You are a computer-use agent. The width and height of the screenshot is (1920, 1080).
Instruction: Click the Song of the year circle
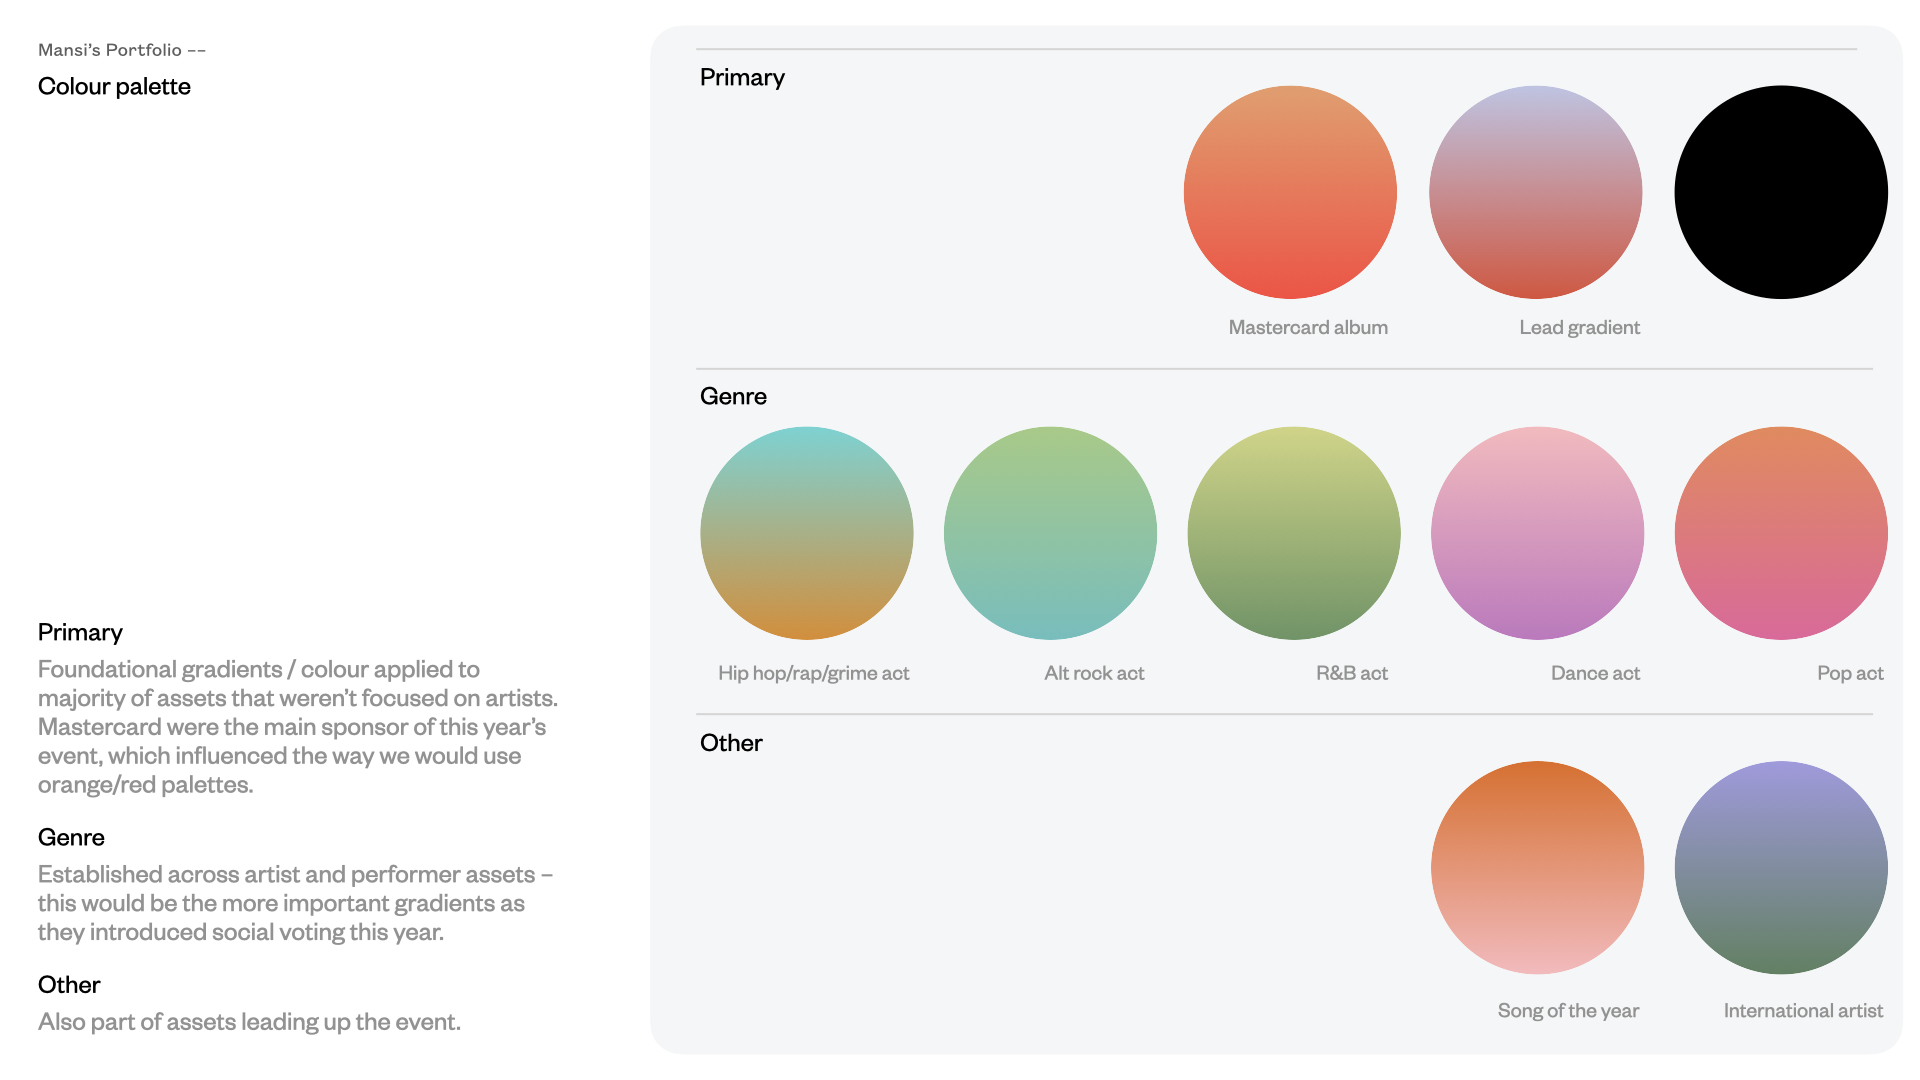point(1537,867)
